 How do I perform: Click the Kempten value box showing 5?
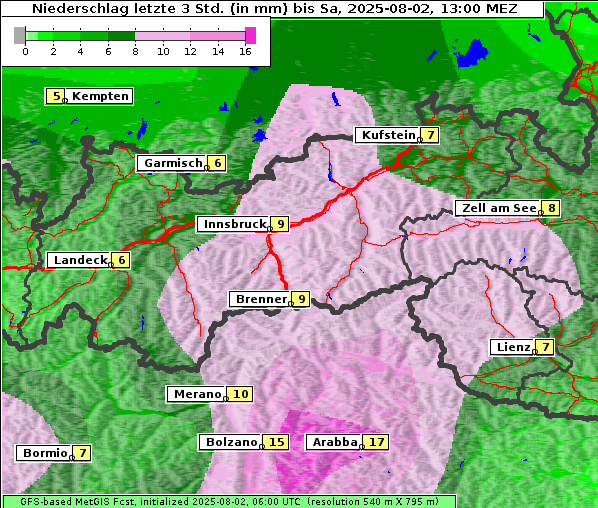[x=56, y=96]
